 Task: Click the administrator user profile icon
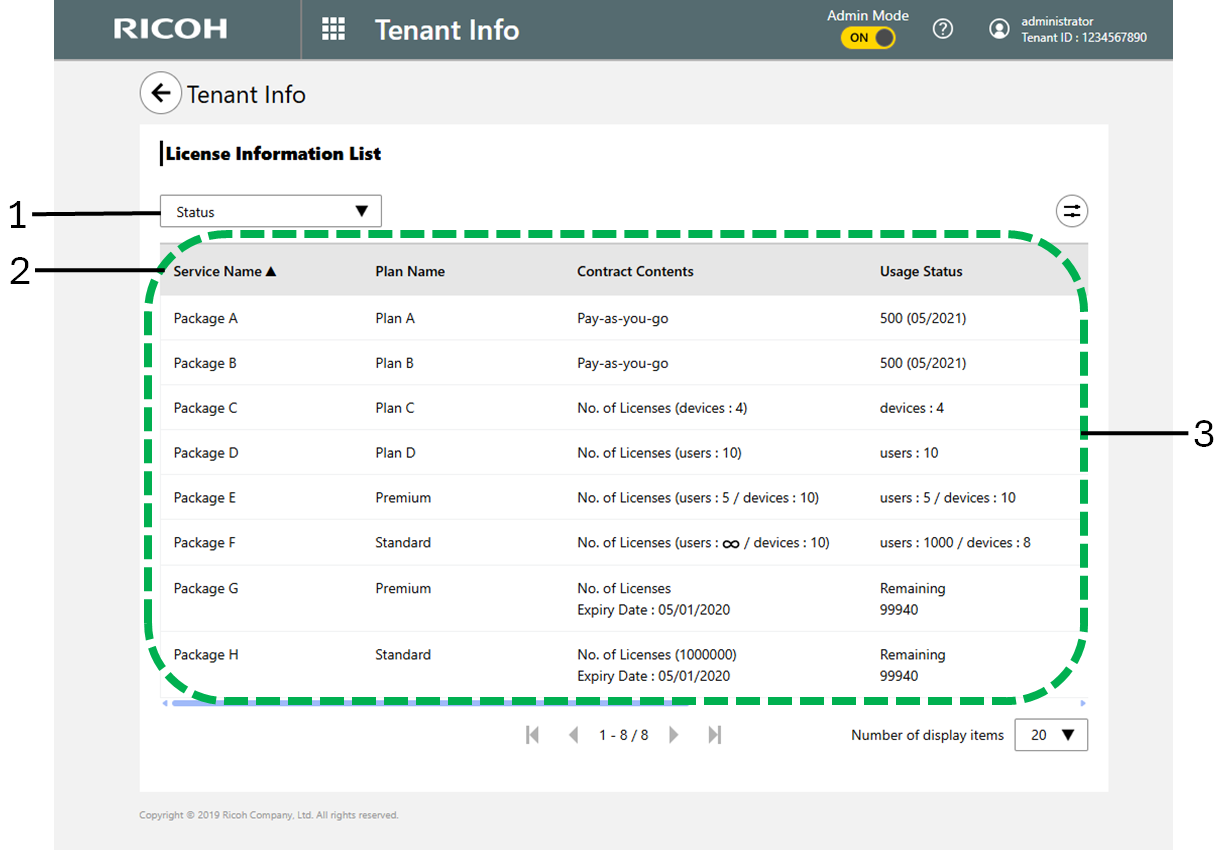click(x=998, y=29)
